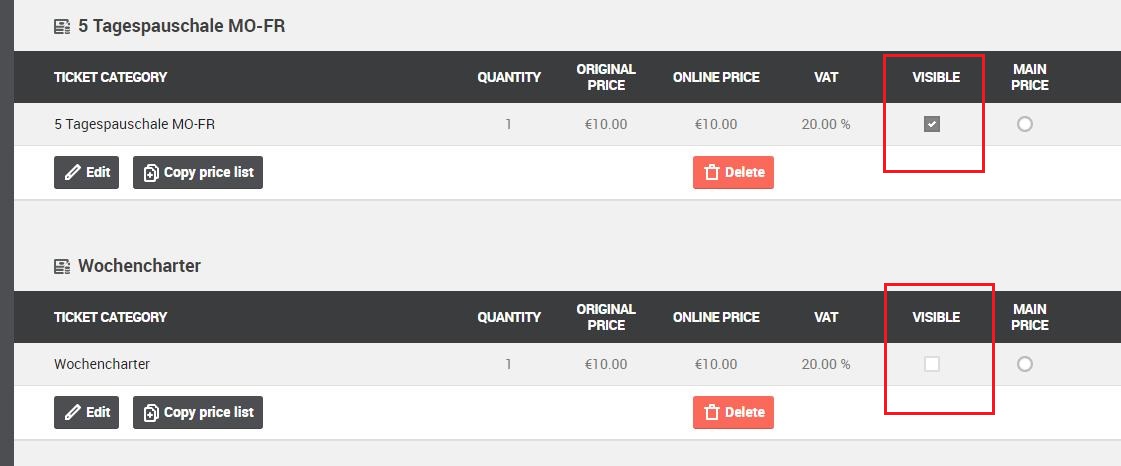This screenshot has height=466, width=1121.
Task: Click the Wochencharter ticket category name
Action: point(102,364)
